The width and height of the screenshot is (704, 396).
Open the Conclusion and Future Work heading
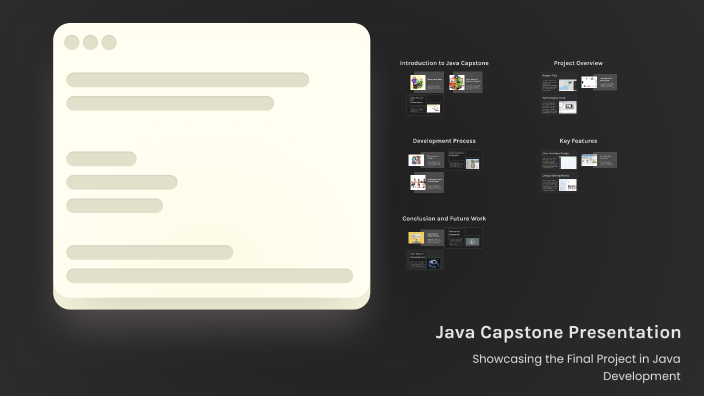(444, 219)
